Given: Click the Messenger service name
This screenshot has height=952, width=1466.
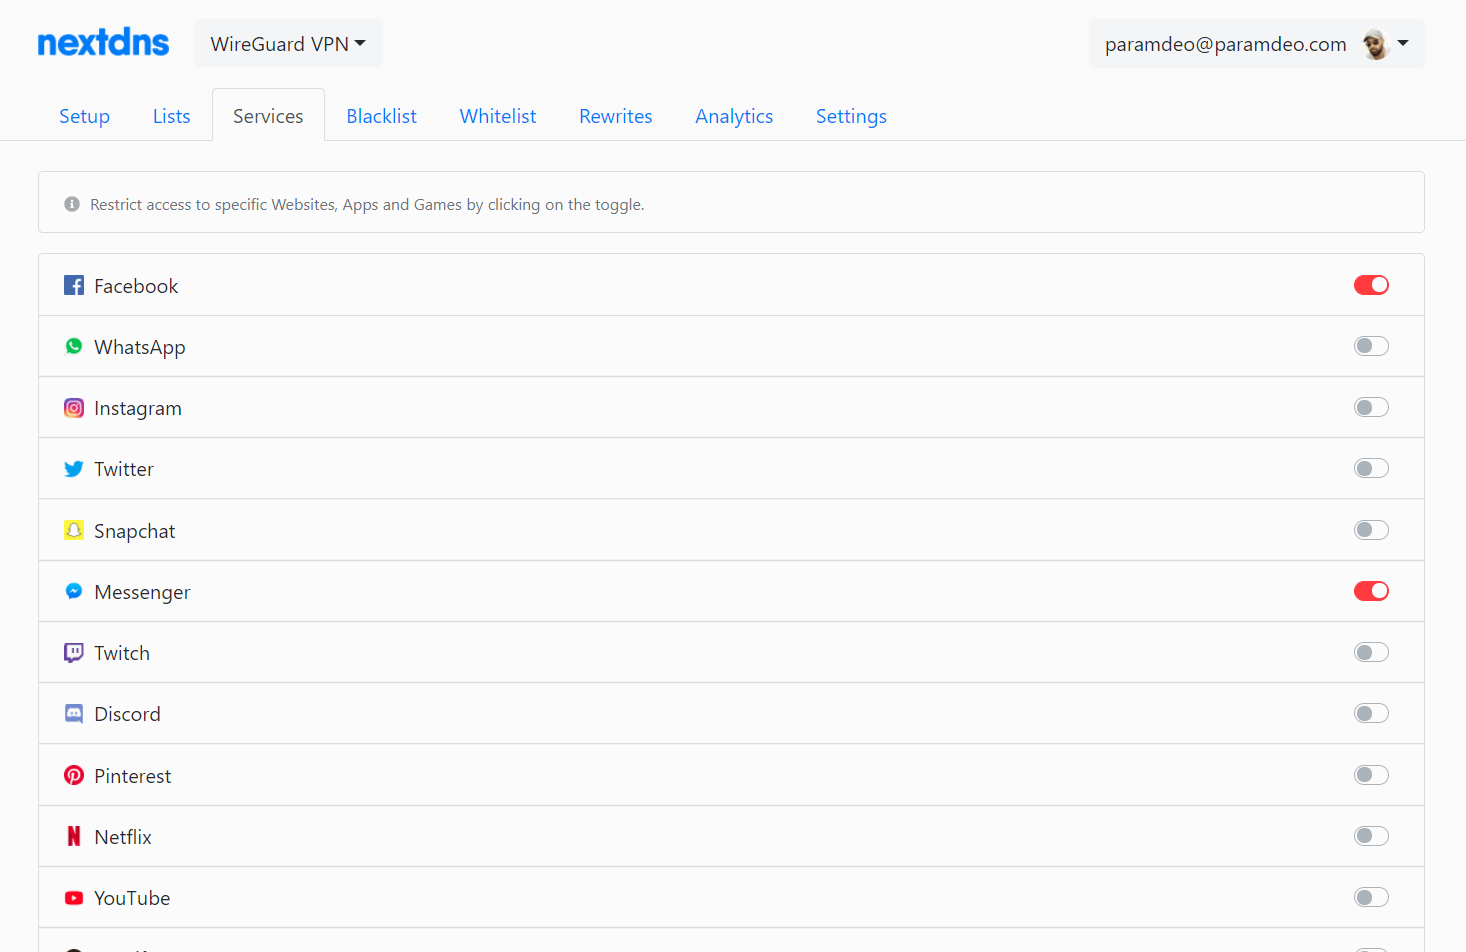Looking at the screenshot, I should (x=142, y=592).
